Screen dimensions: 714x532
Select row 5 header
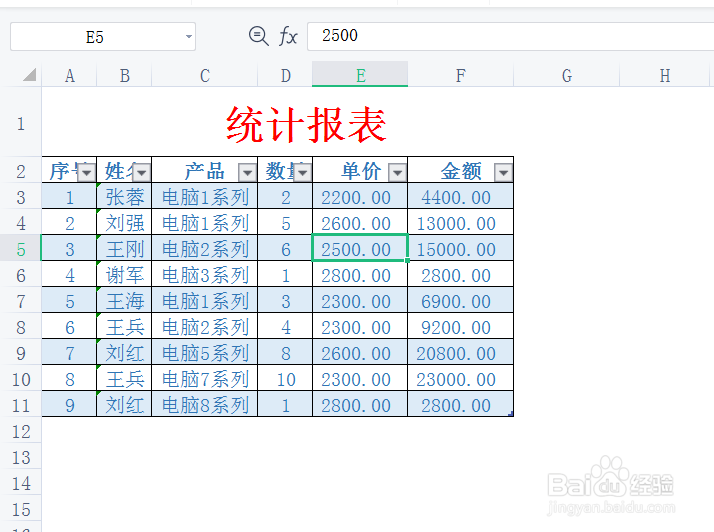pyautogui.click(x=20, y=249)
